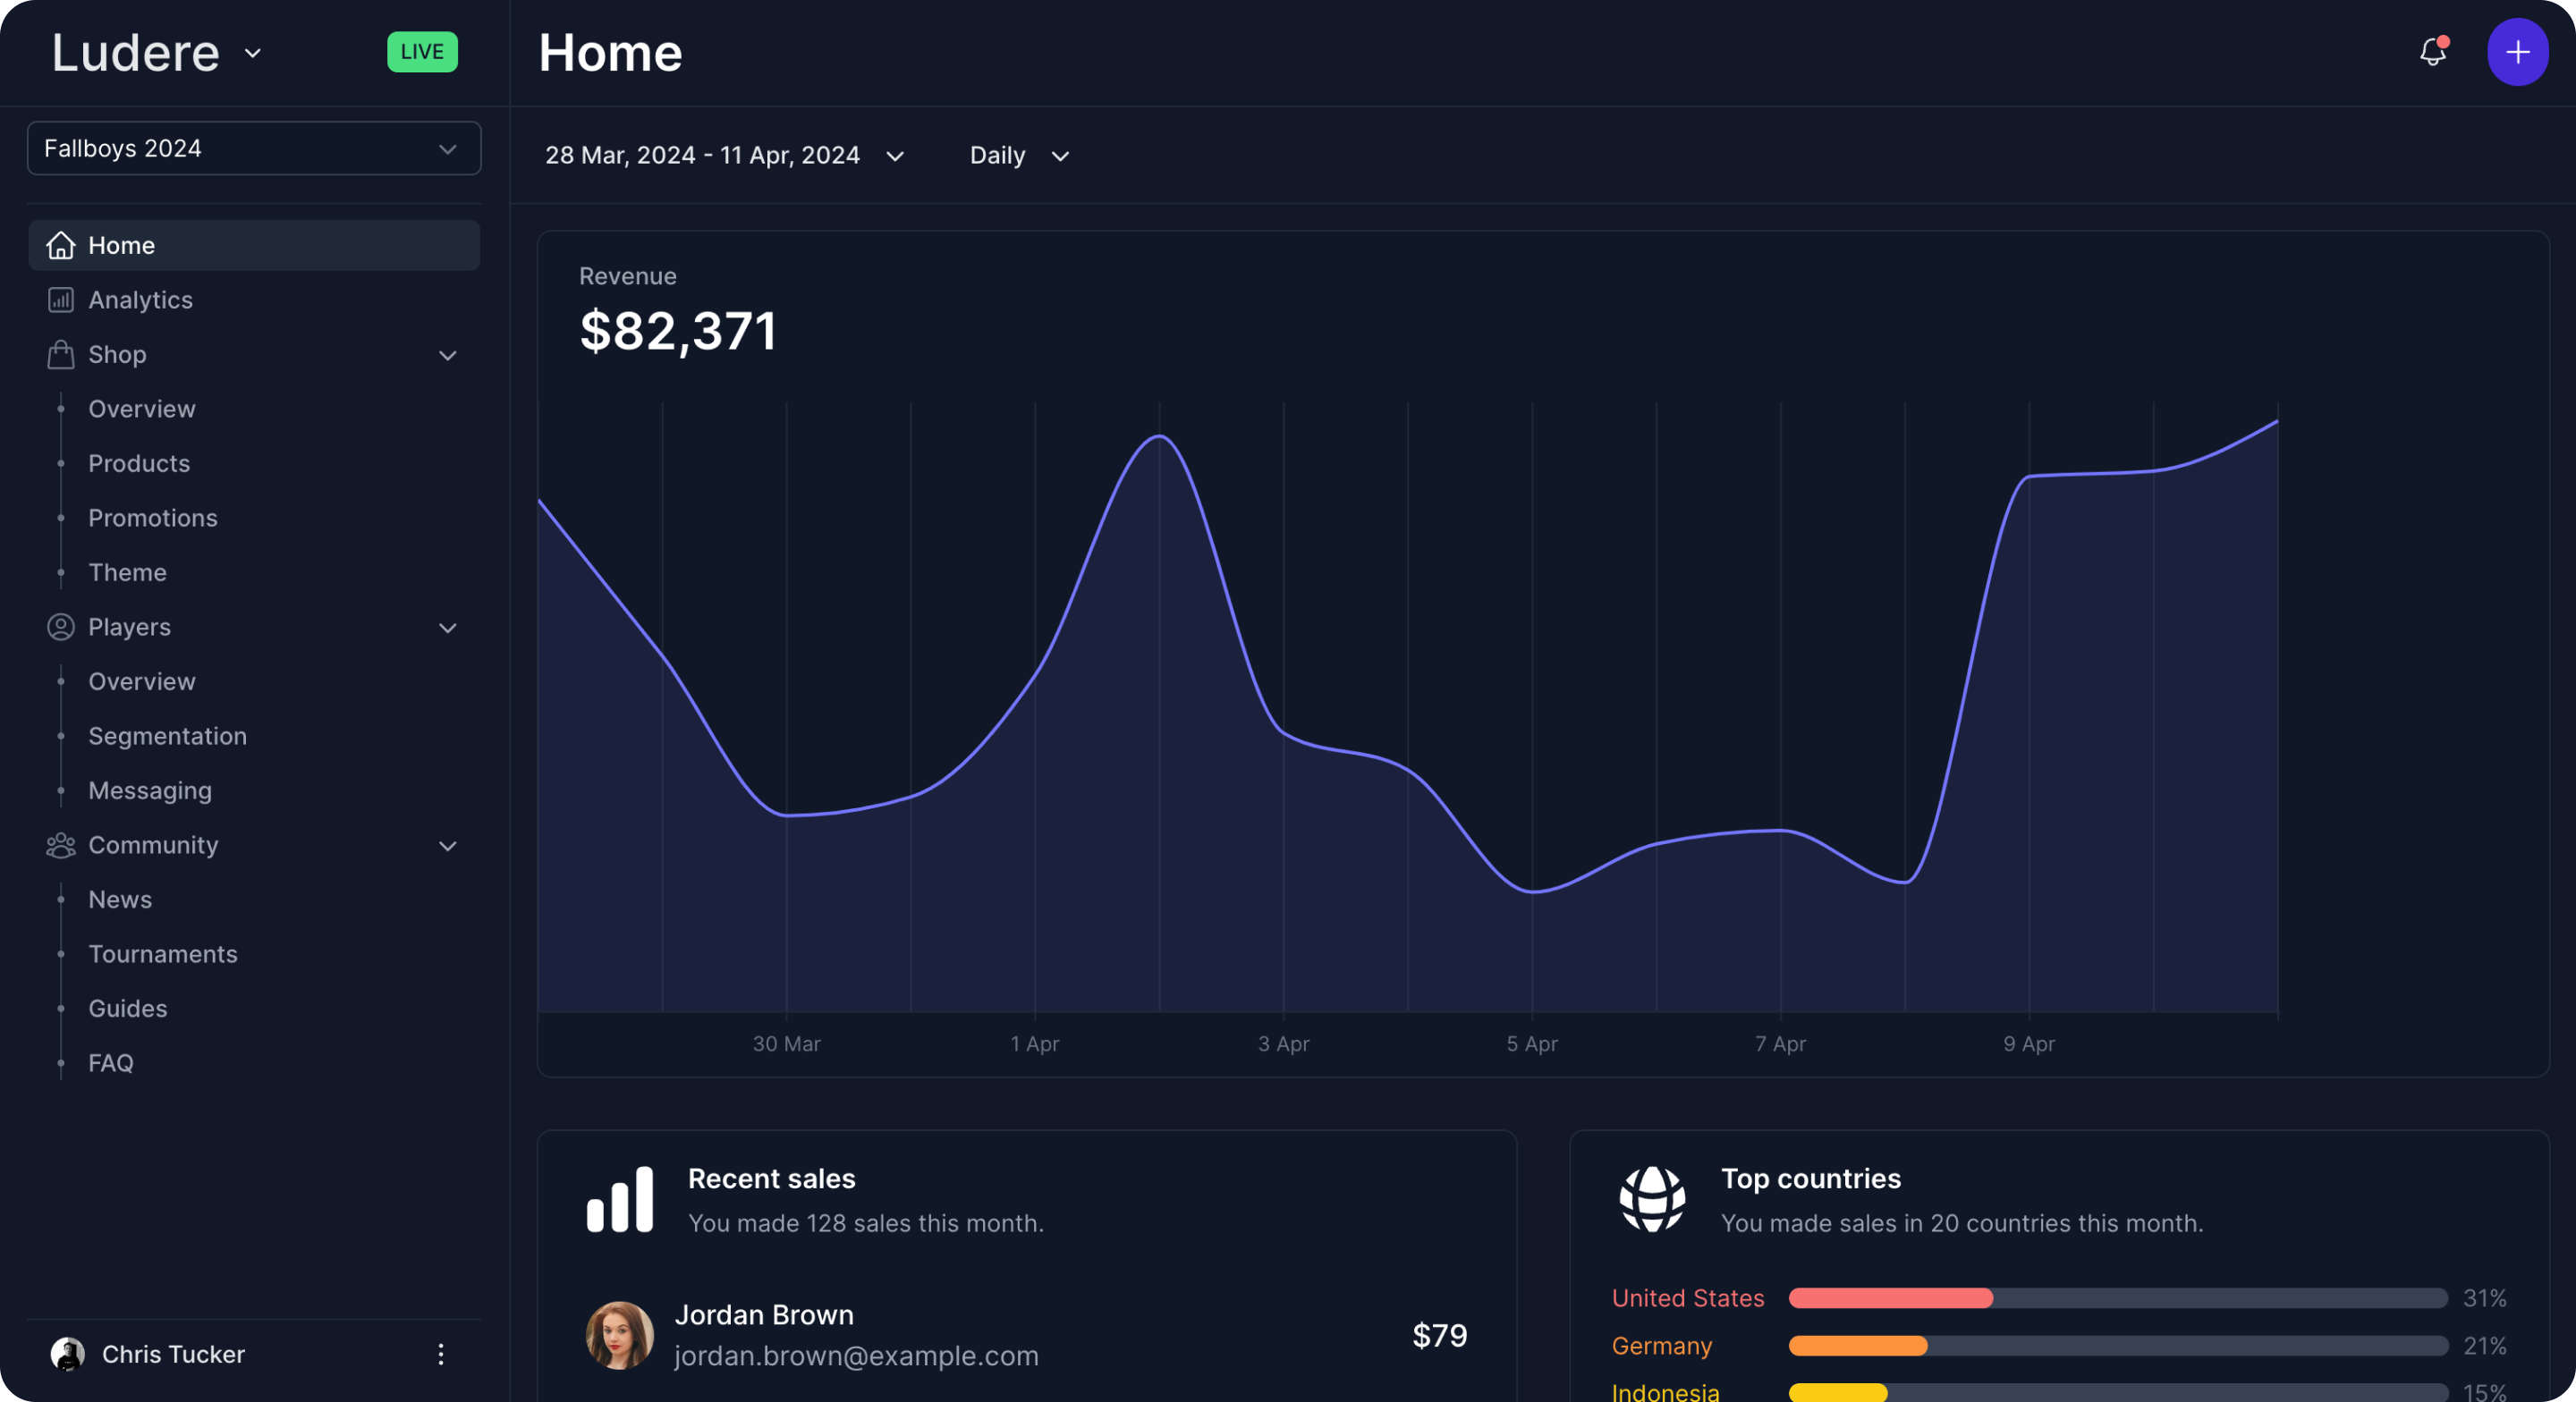
Task: Collapse the Shop section chevron
Action: tap(448, 356)
